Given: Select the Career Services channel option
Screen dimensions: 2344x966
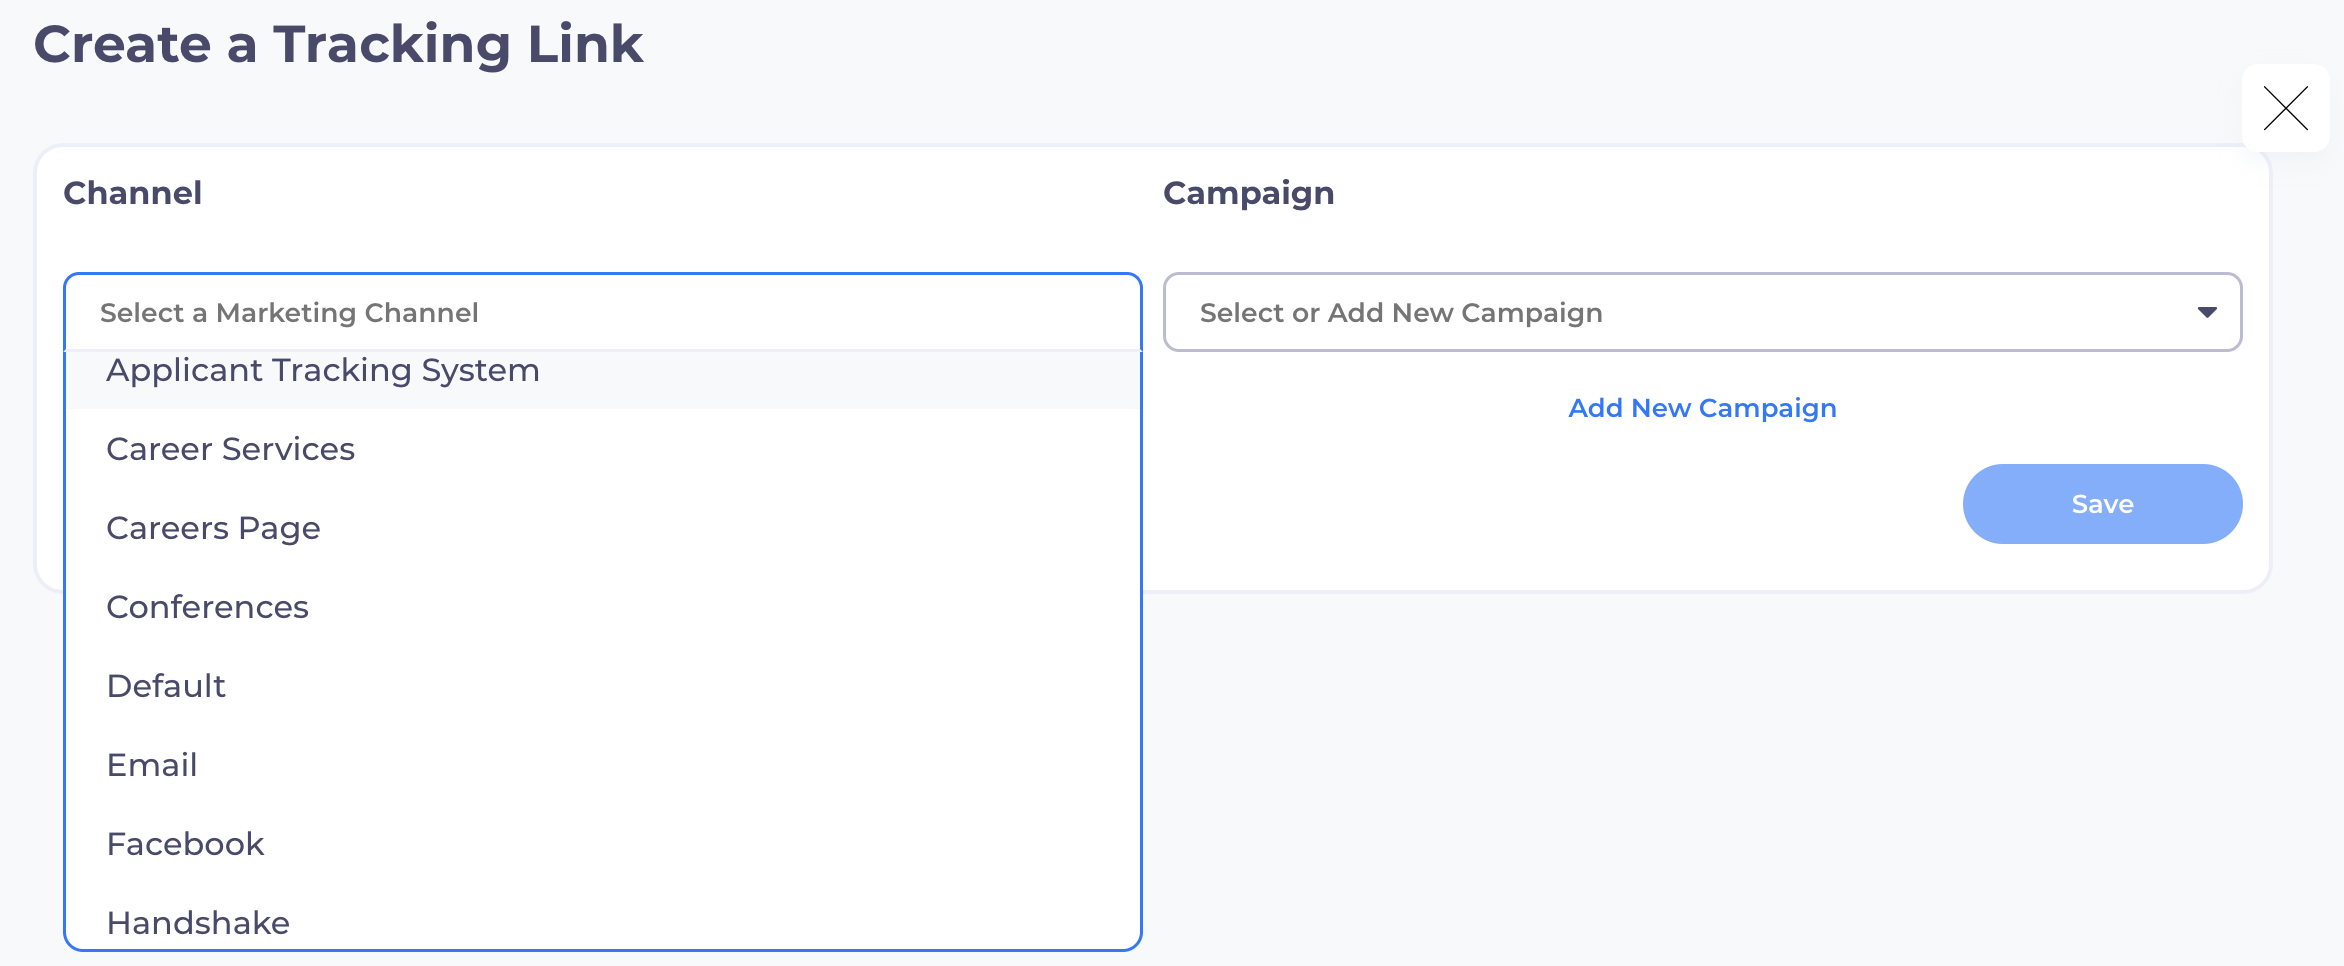Looking at the screenshot, I should tap(231, 450).
